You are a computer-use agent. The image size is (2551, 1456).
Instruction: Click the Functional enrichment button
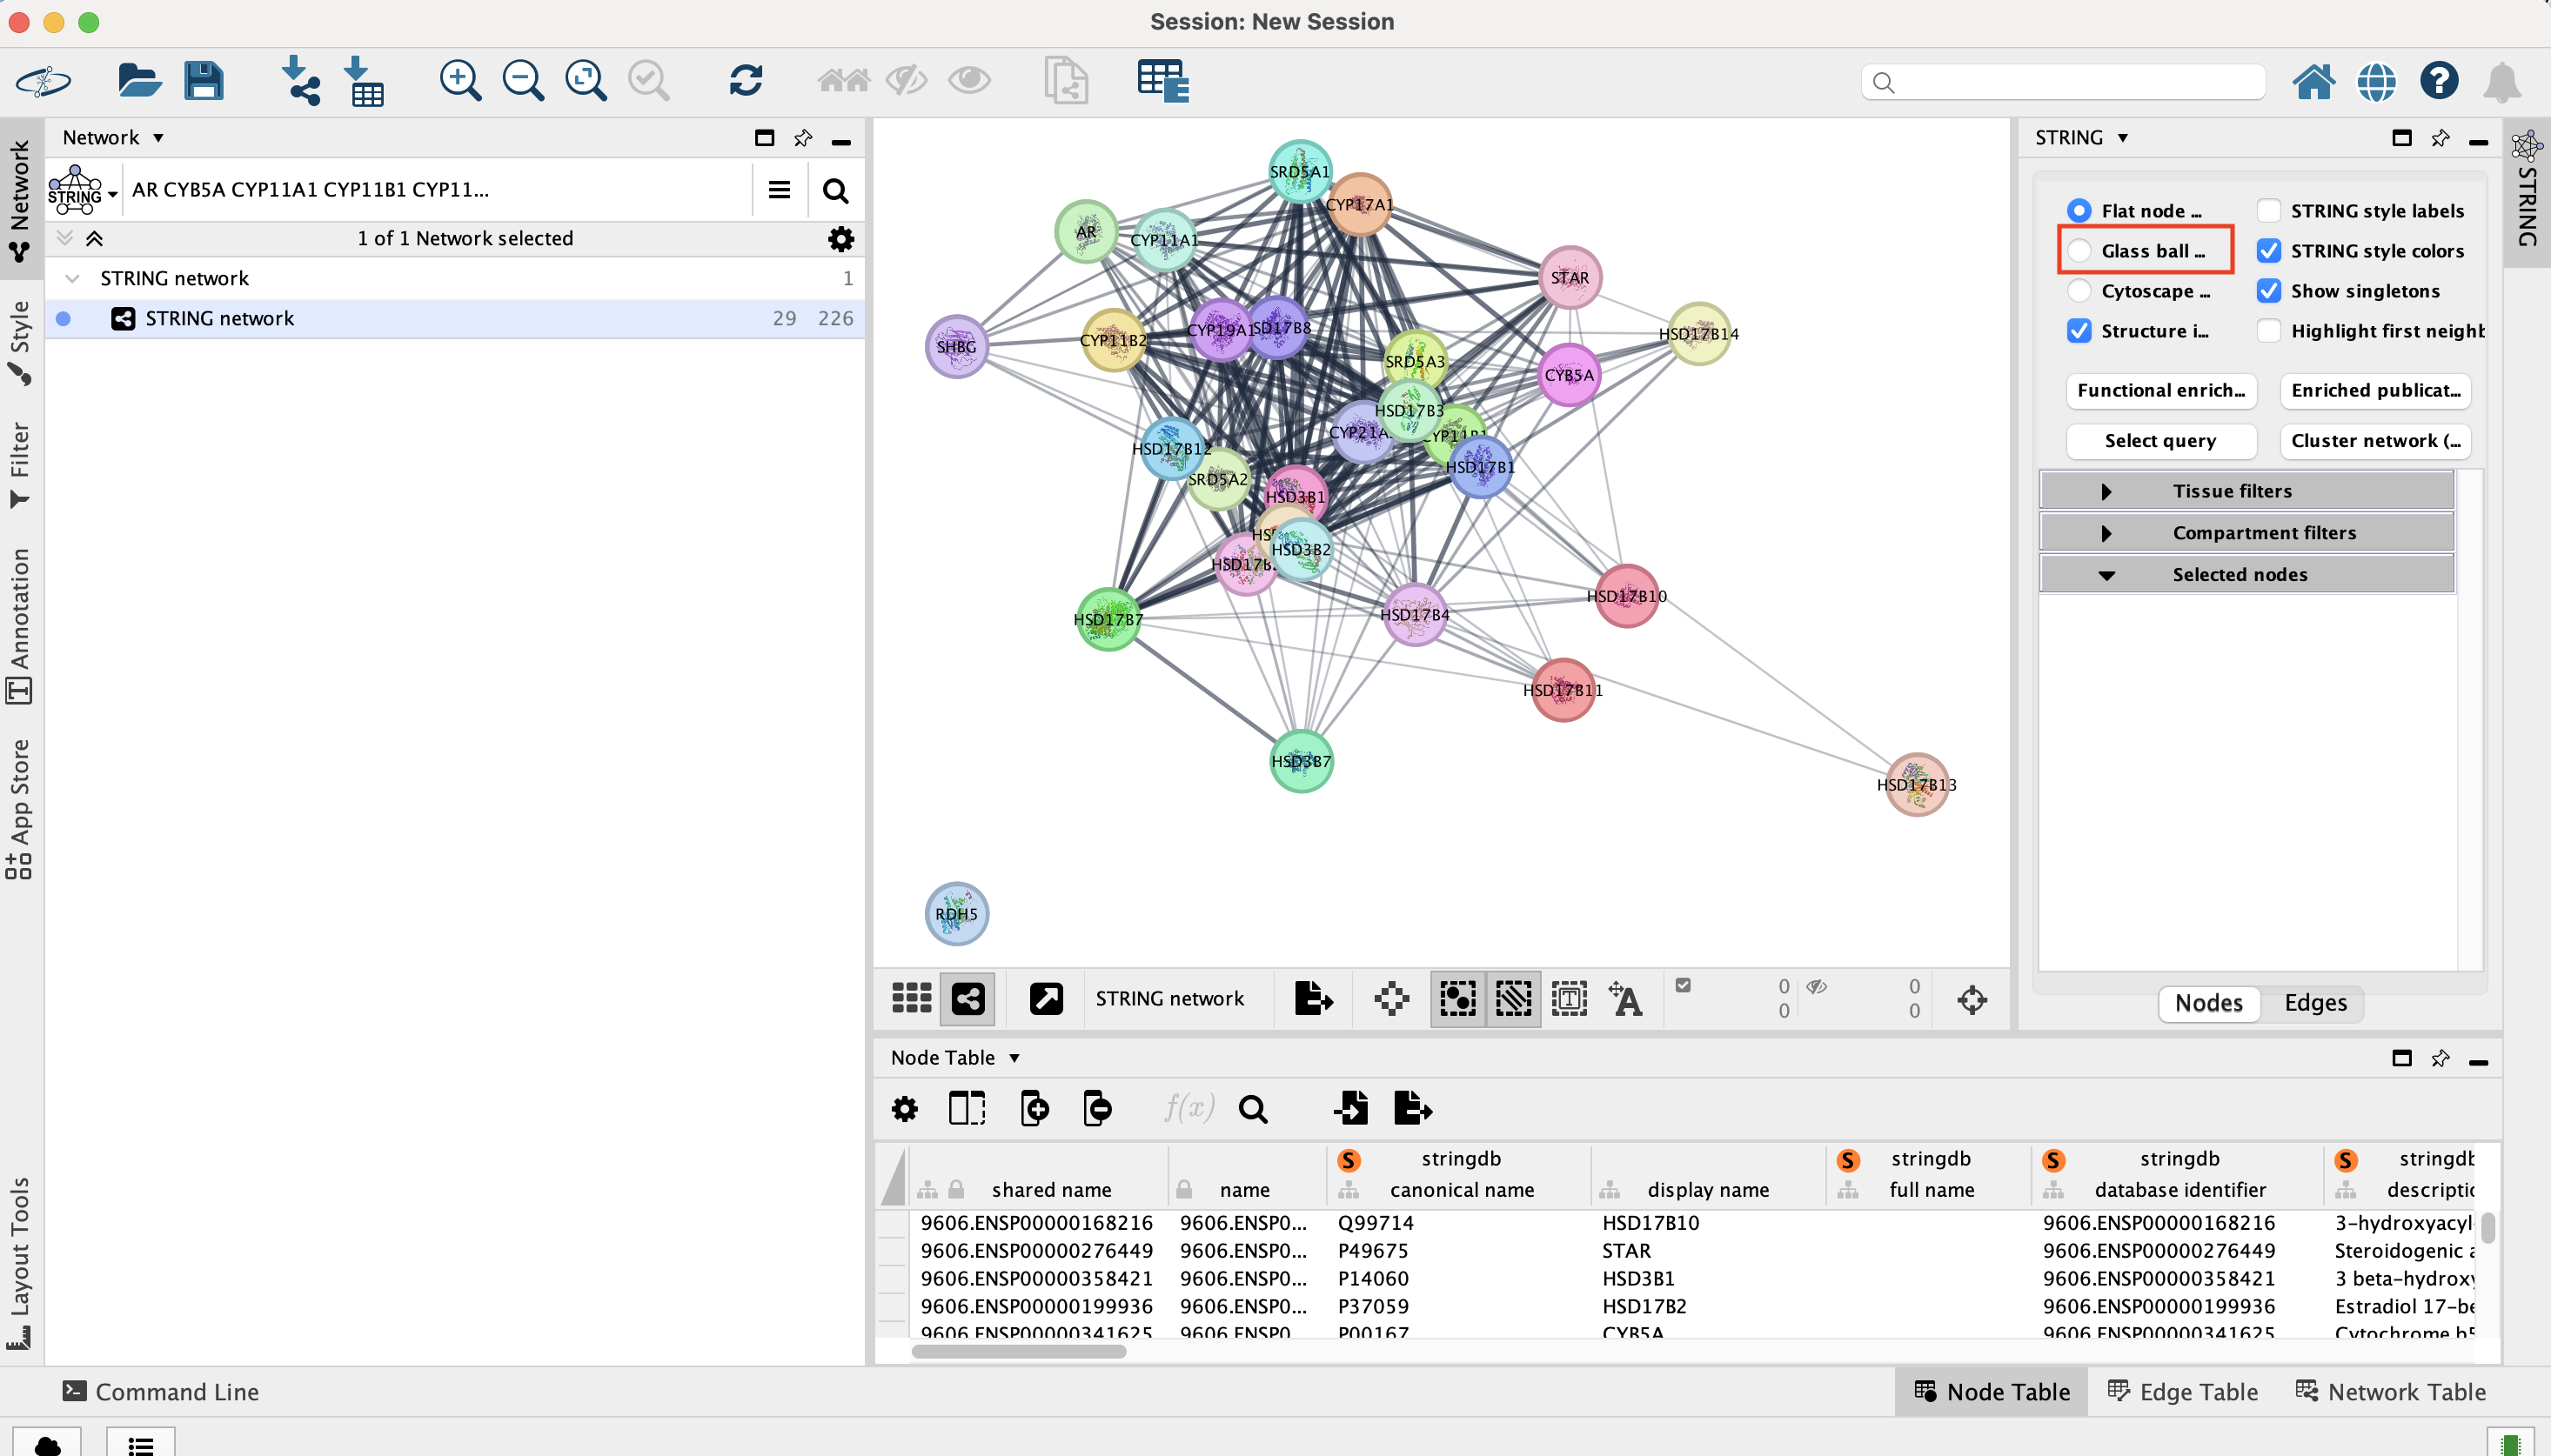[2160, 390]
